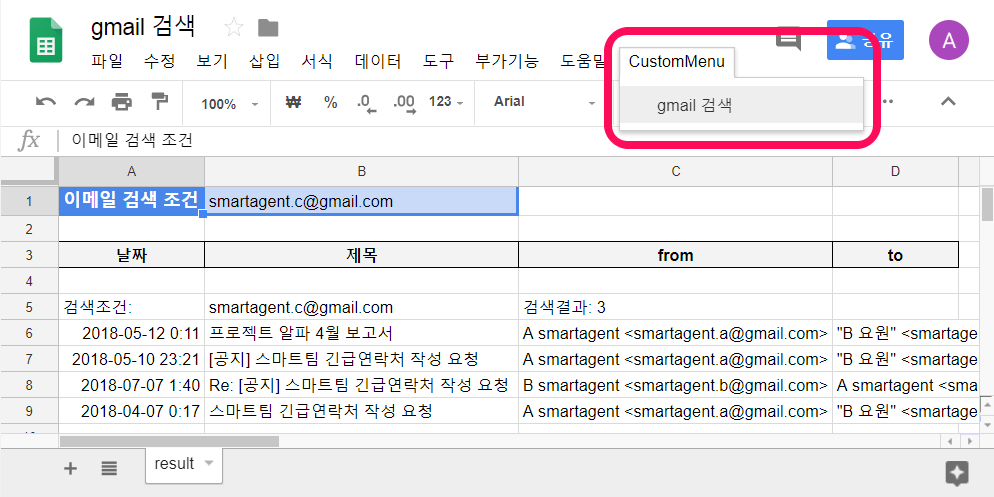Open the 123 number format dropdown

(x=446, y=102)
